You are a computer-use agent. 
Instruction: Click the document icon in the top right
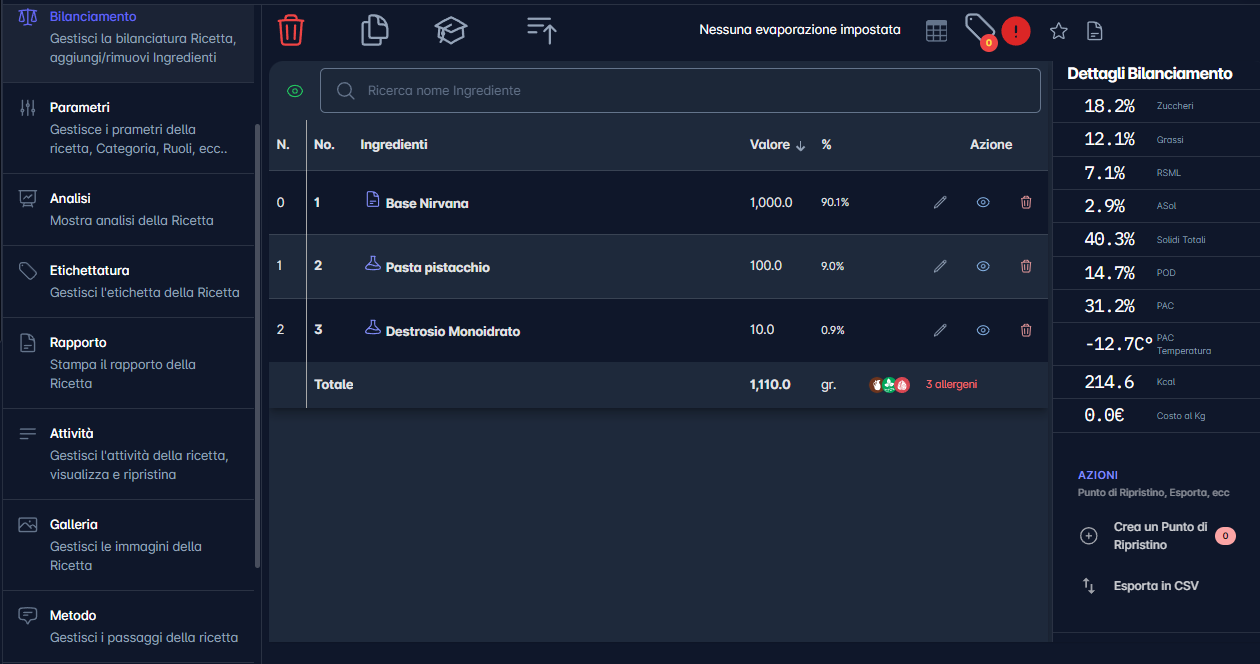click(1095, 31)
